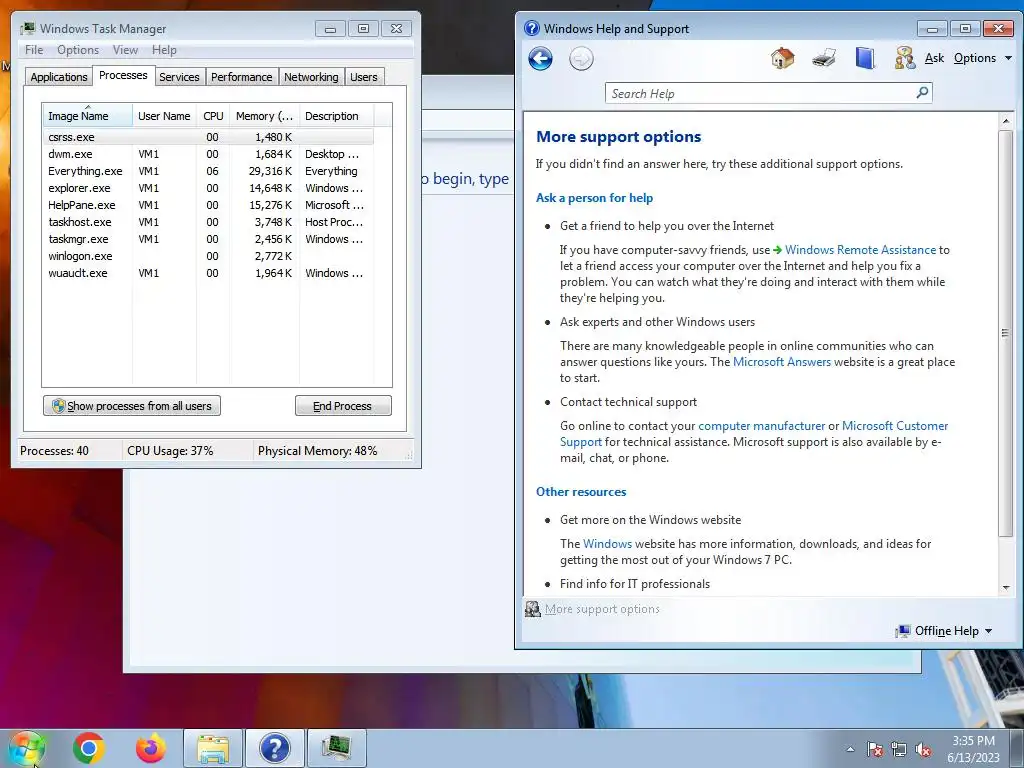The width and height of the screenshot is (1024, 768).
Task: Open Options dropdown in Help window
Action: (982, 58)
